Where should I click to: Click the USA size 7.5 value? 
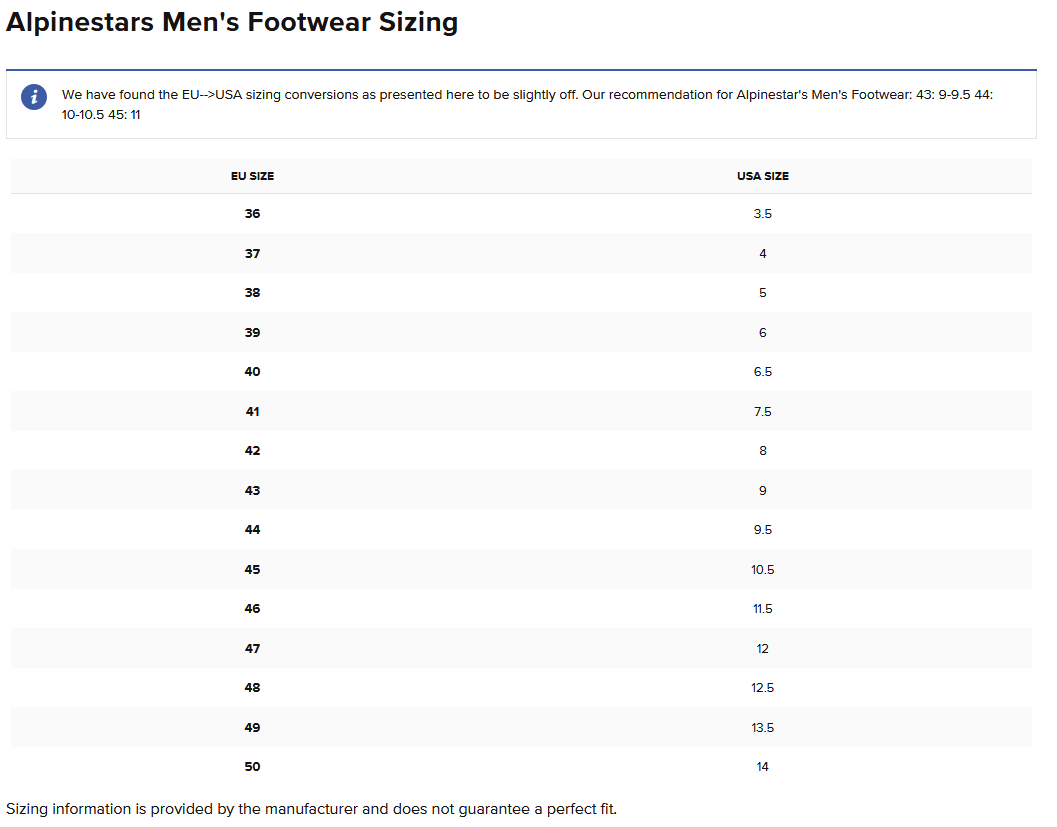[762, 412]
